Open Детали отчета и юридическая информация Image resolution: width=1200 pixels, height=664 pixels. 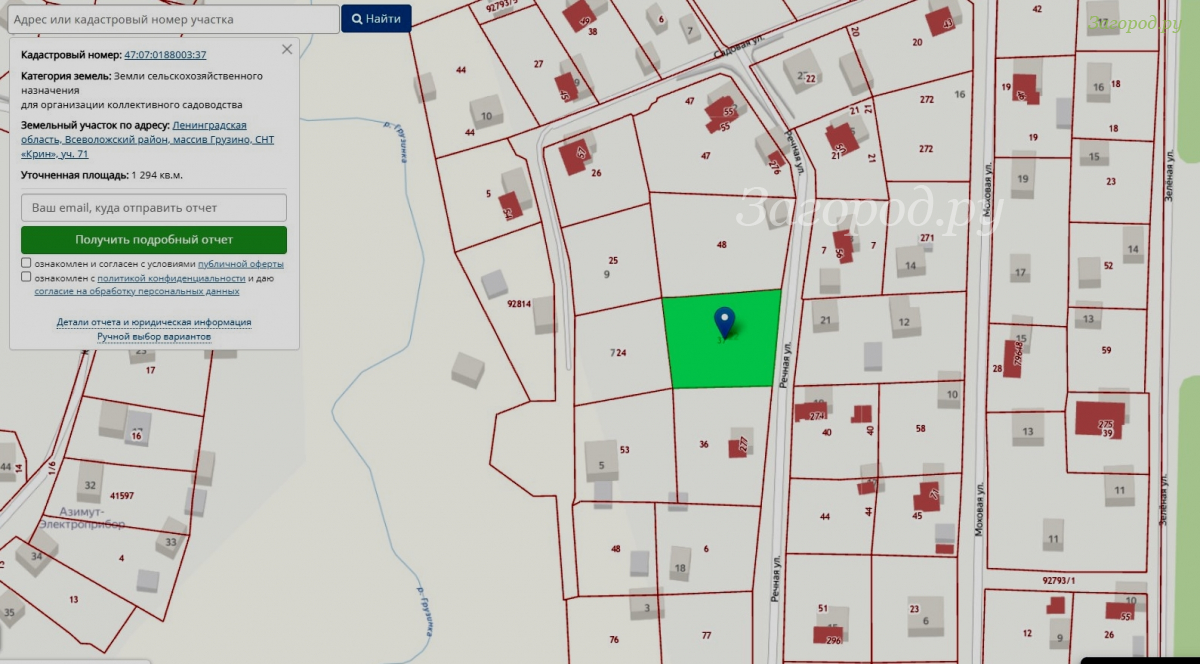tap(154, 322)
